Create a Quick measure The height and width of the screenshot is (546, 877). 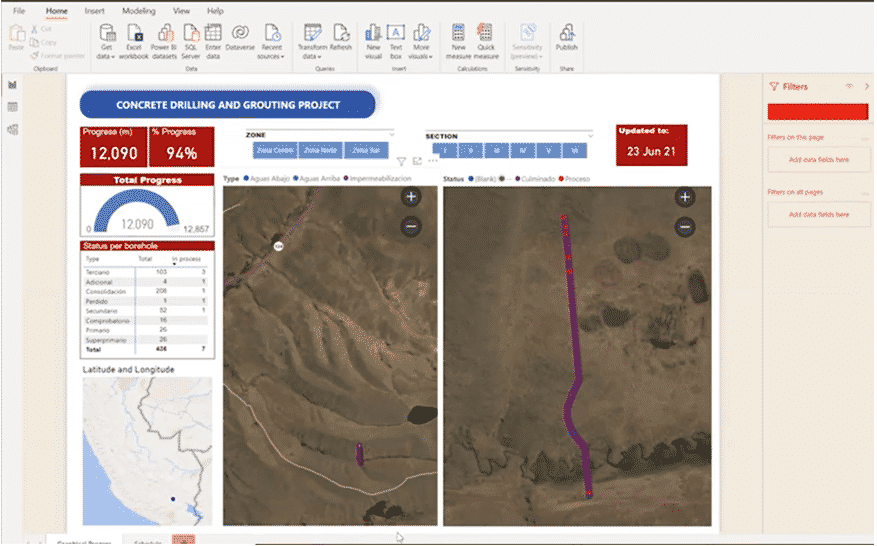pyautogui.click(x=486, y=41)
